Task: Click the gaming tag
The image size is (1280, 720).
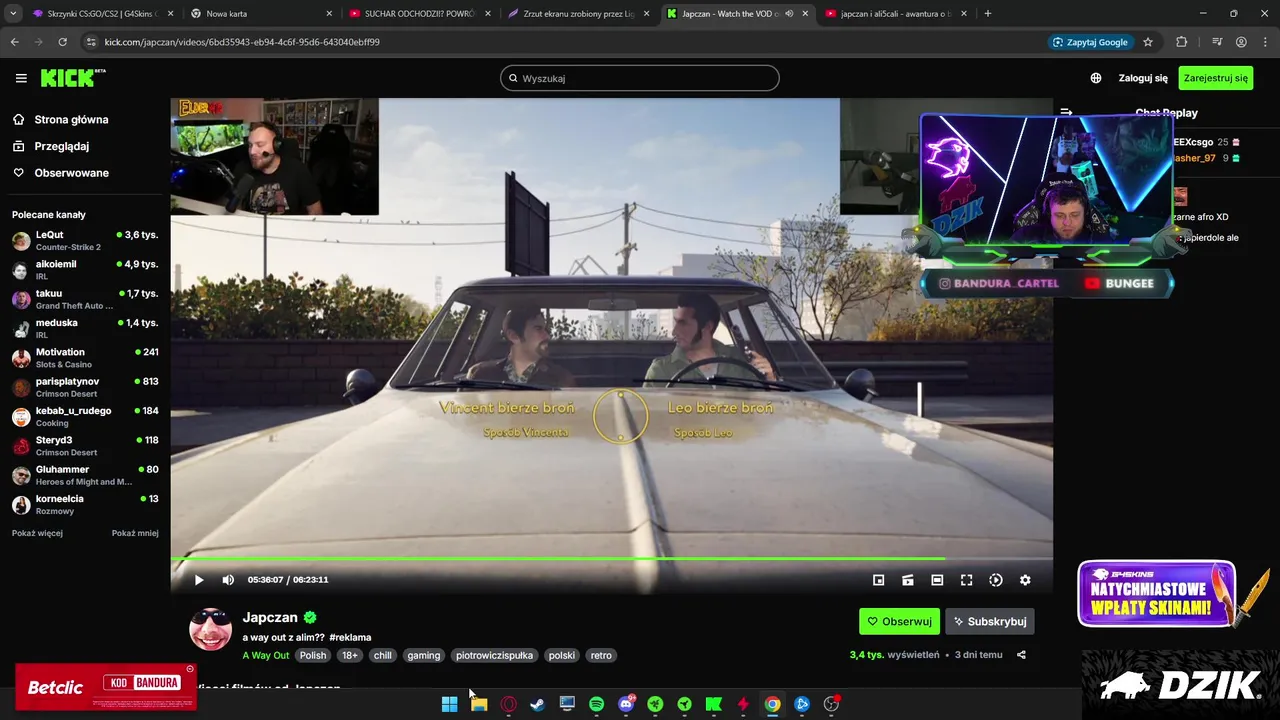Action: pos(423,655)
